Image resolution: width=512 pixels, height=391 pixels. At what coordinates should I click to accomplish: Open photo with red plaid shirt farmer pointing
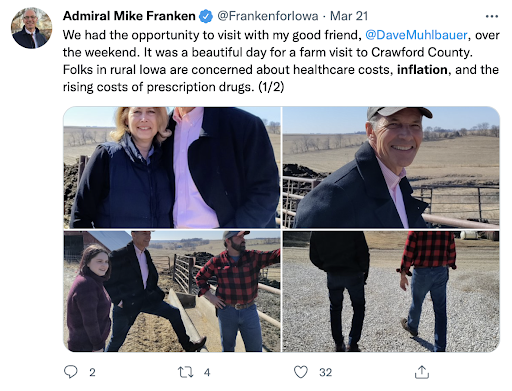tap(172, 291)
